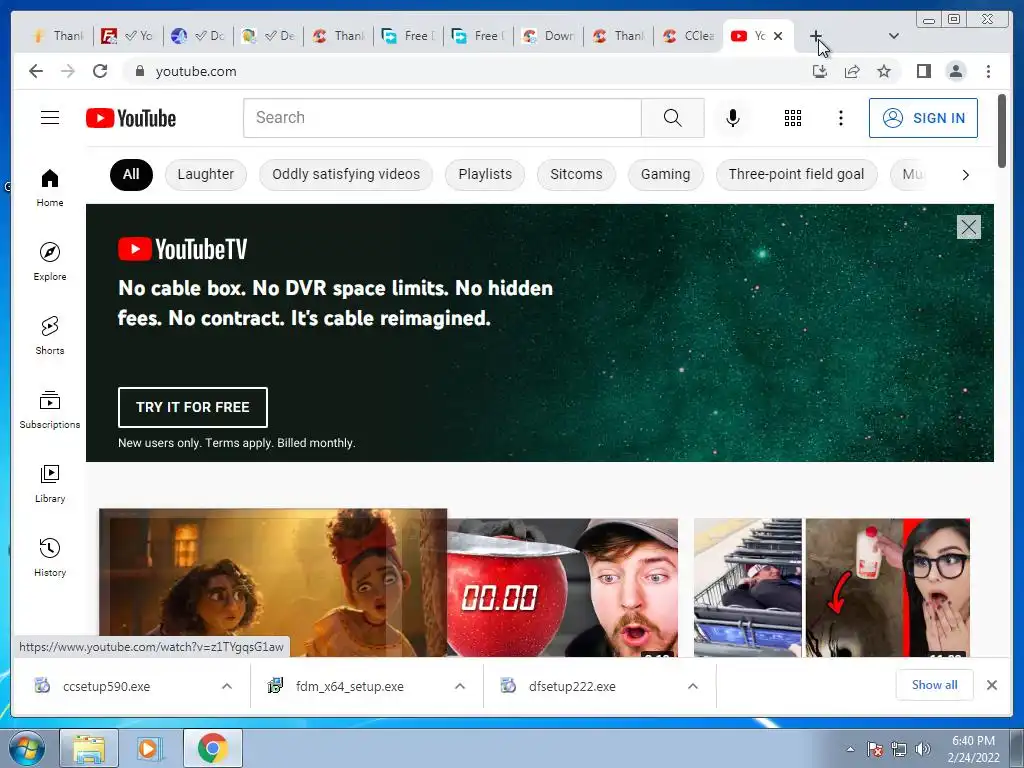
Task: Open the milk jug shocked girl thumbnail
Action: pyautogui.click(x=888, y=587)
